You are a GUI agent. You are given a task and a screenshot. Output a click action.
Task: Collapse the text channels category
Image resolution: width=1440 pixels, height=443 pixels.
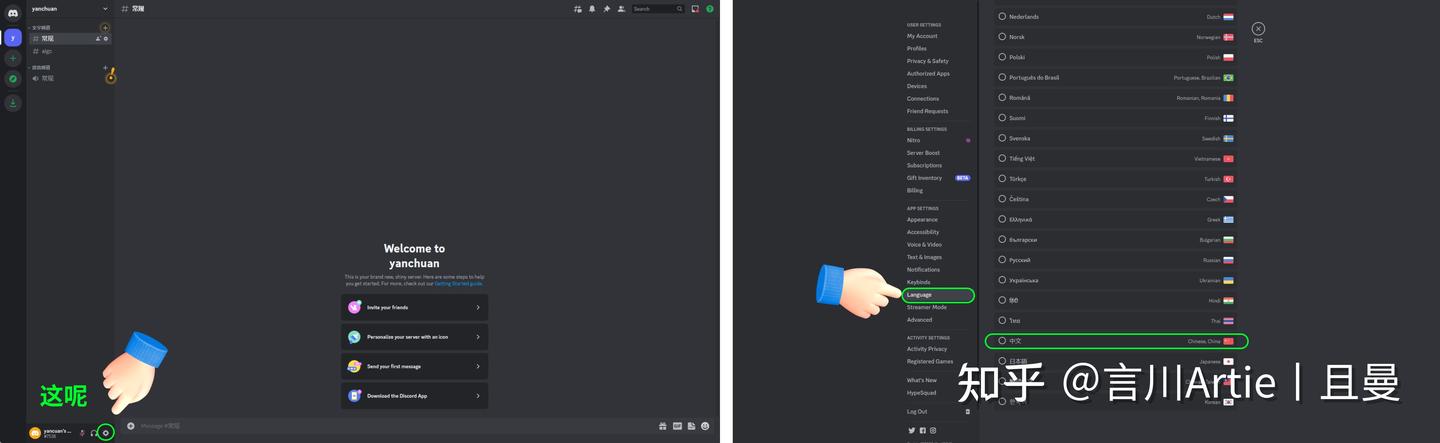(40, 28)
